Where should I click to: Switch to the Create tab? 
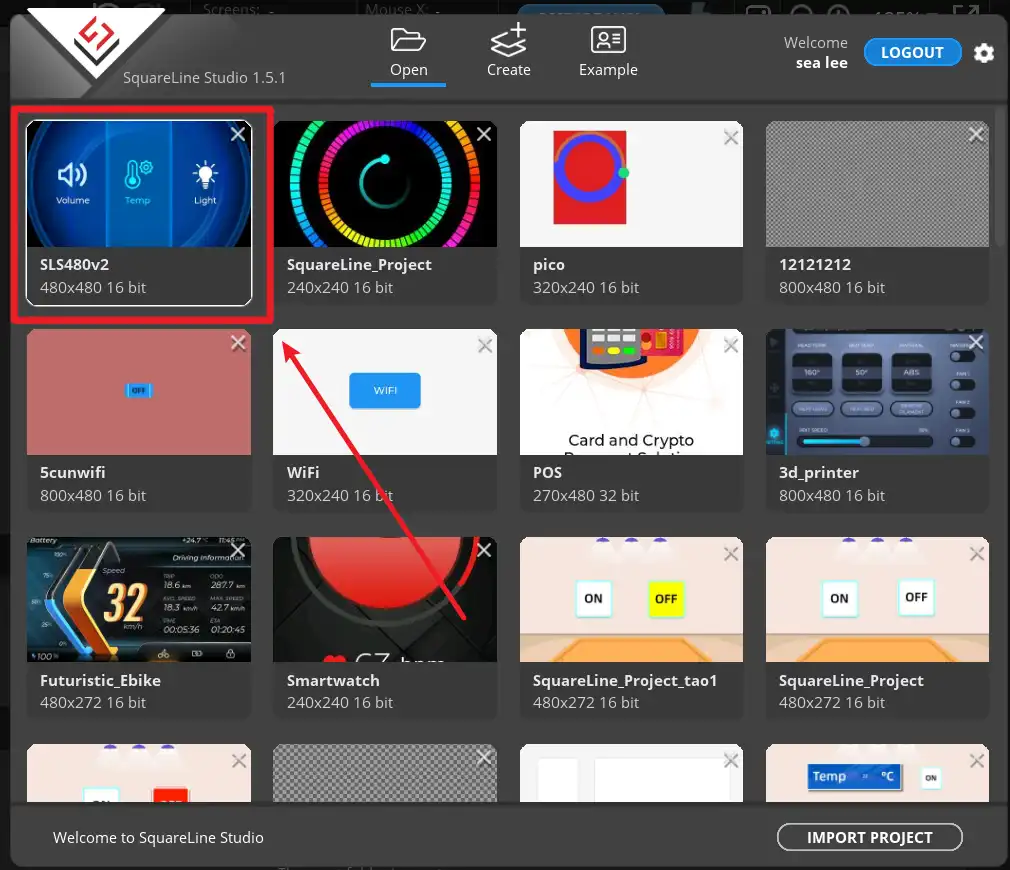(x=508, y=53)
